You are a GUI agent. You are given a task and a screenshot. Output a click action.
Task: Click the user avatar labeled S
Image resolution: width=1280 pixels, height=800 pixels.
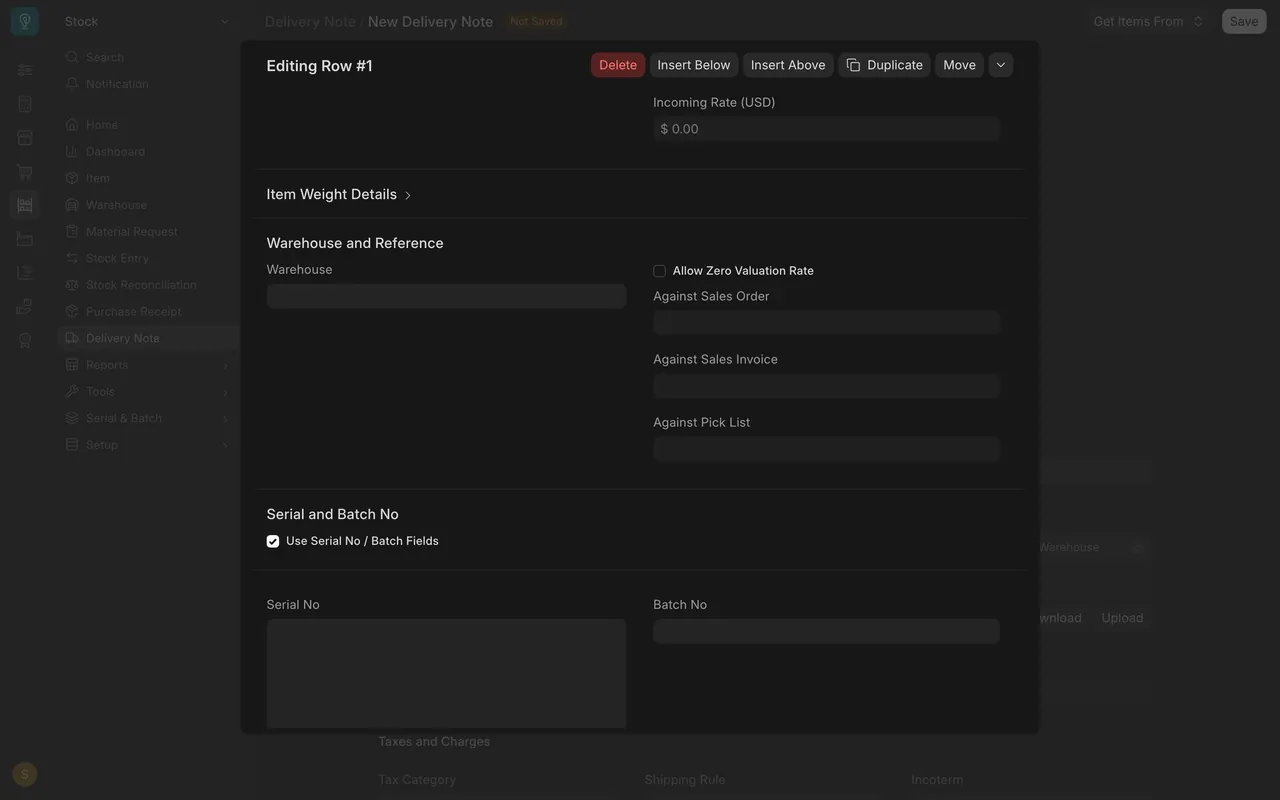coord(25,774)
